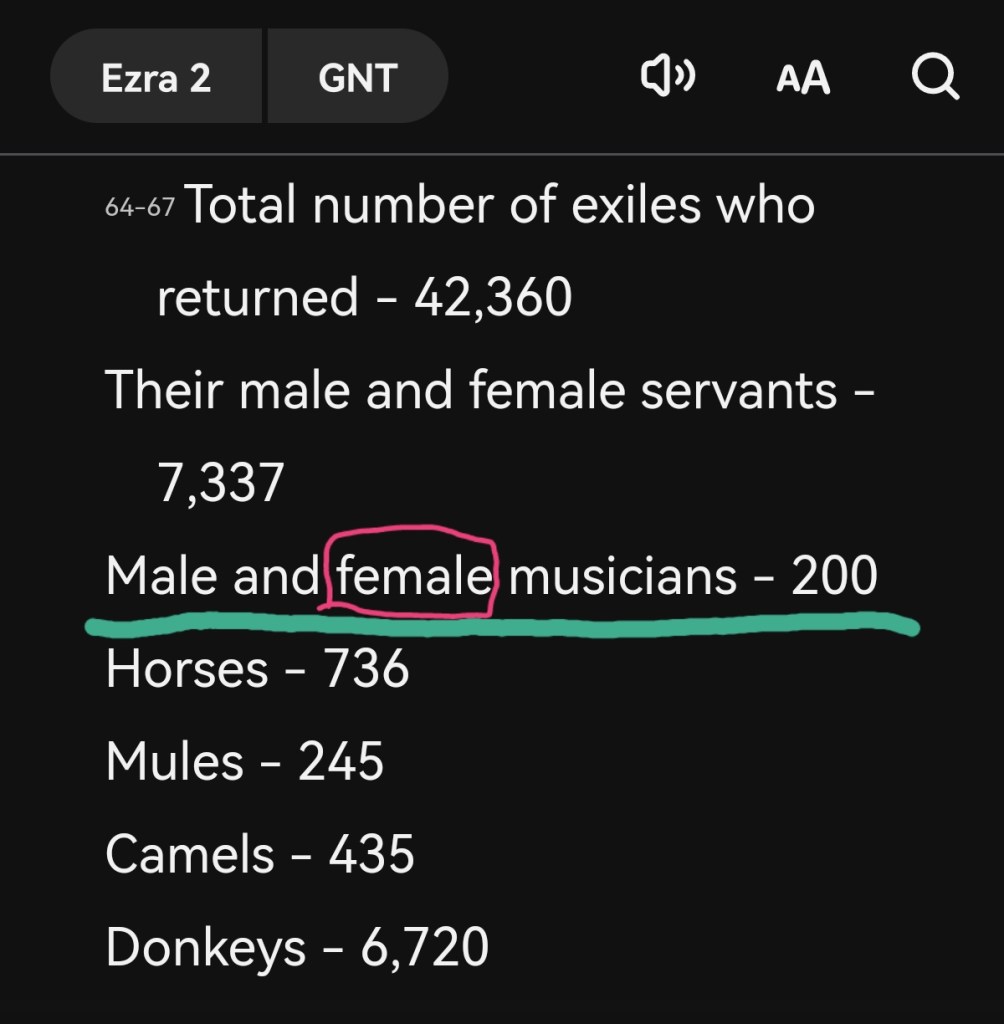Tap the 'Horses – 736' line
Screen dimensions: 1004x1024
[x=257, y=669]
